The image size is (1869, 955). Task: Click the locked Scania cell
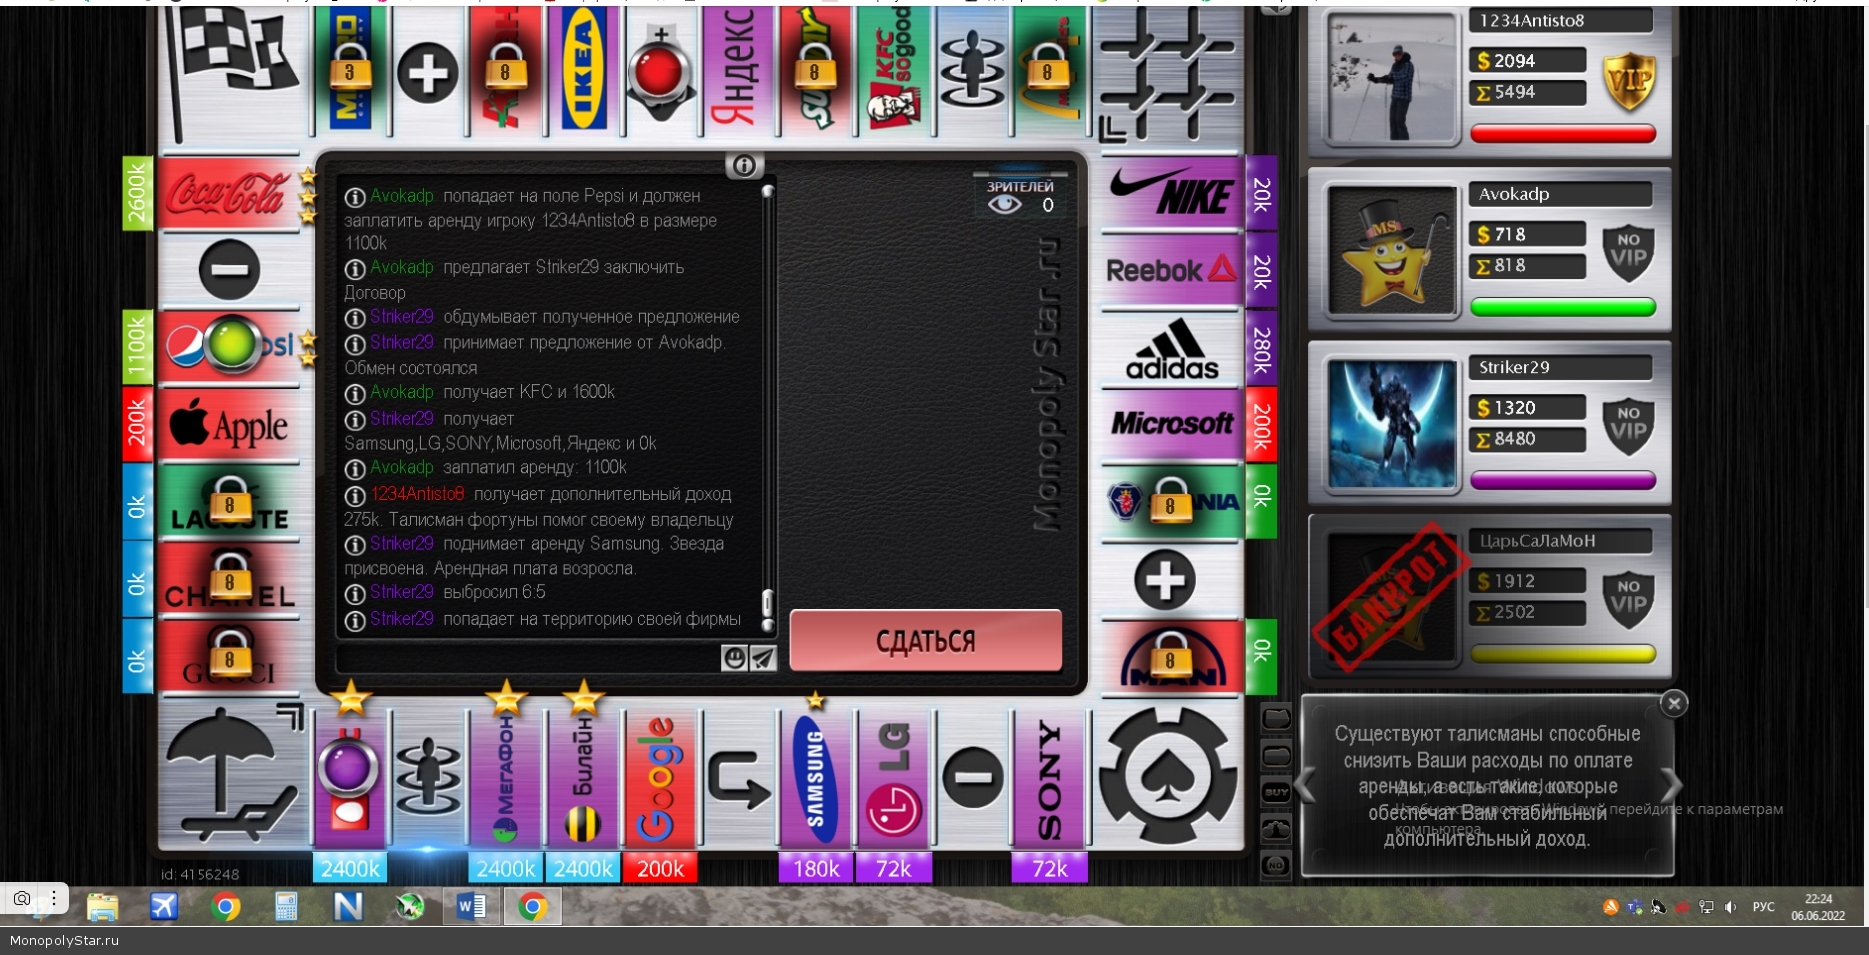coord(1171,501)
